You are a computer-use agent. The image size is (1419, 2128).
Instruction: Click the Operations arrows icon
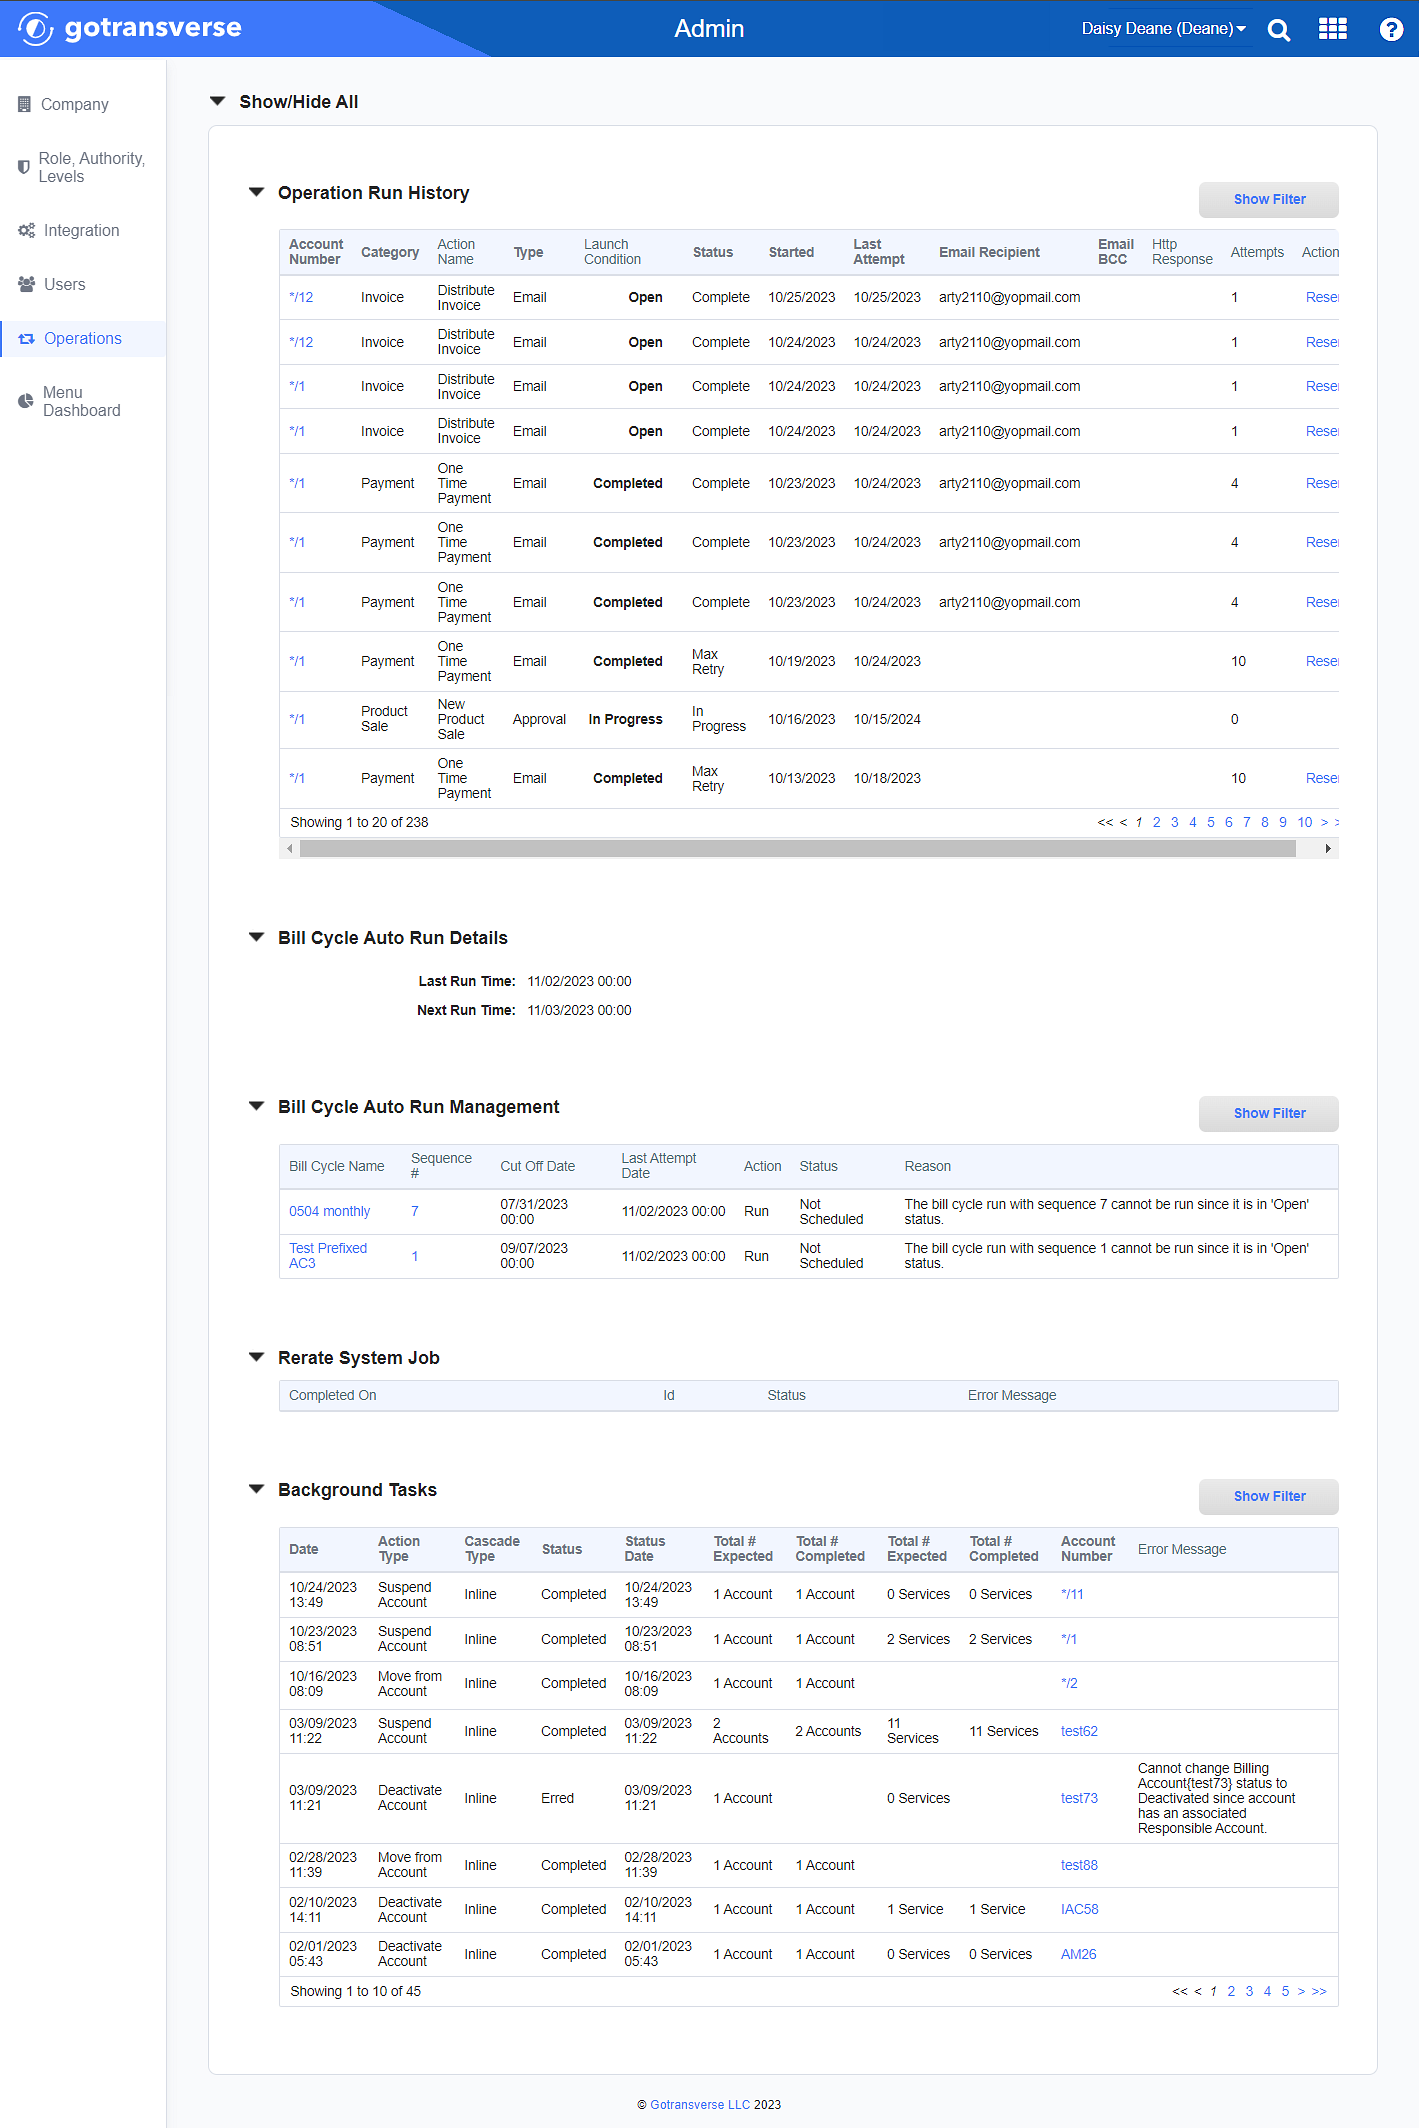(27, 339)
